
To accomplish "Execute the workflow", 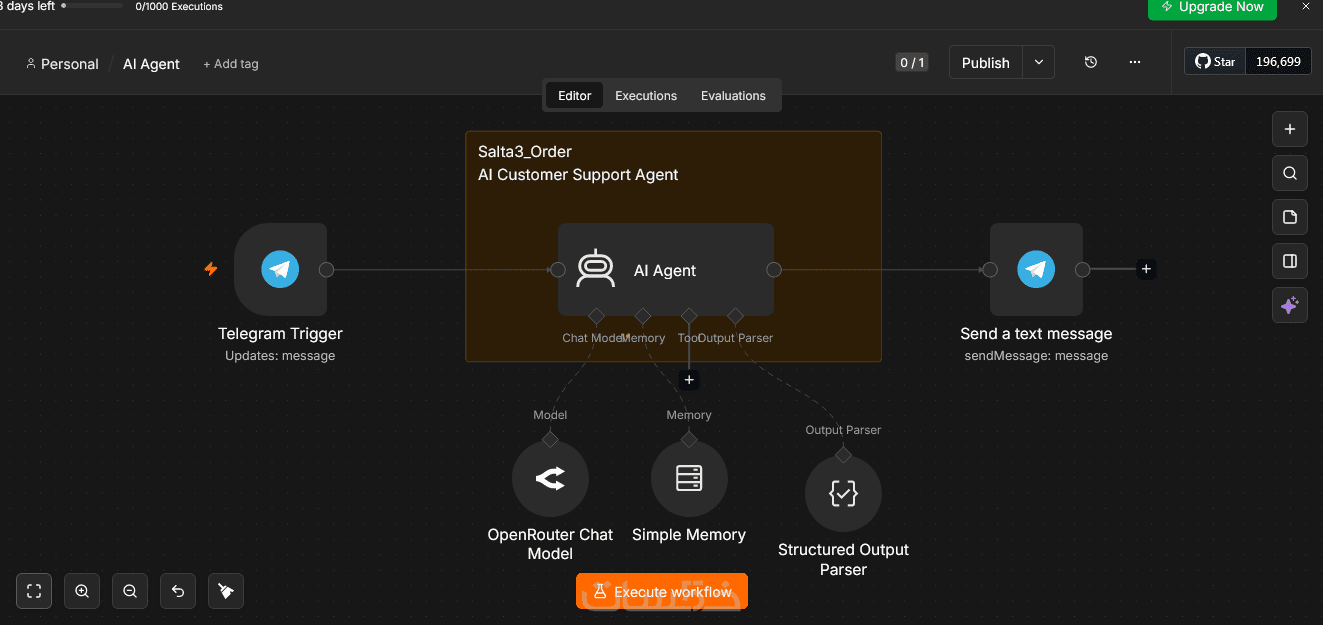I will point(662,591).
